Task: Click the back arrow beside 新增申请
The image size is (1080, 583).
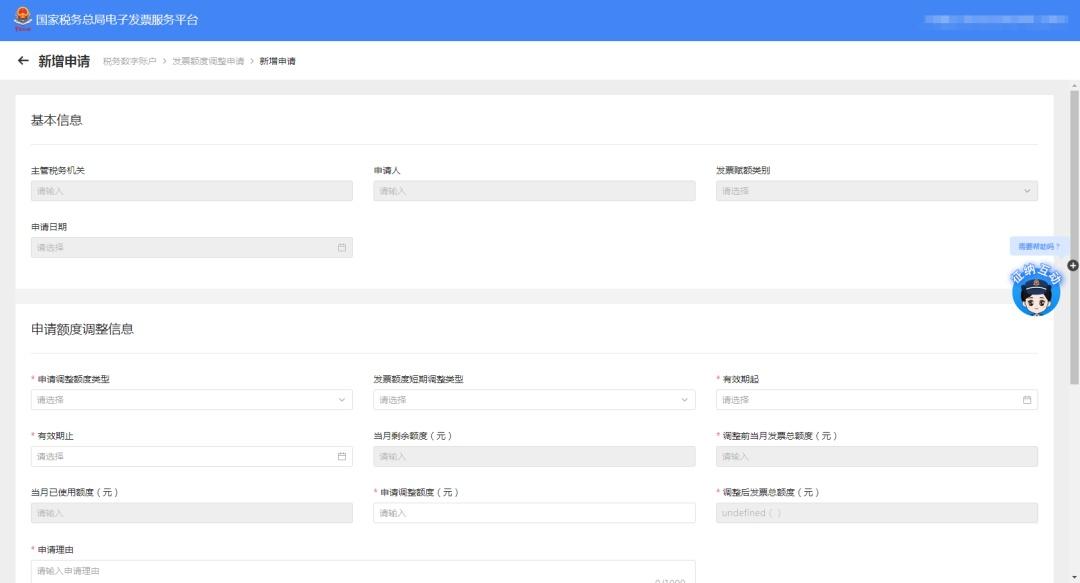Action: 23,61
